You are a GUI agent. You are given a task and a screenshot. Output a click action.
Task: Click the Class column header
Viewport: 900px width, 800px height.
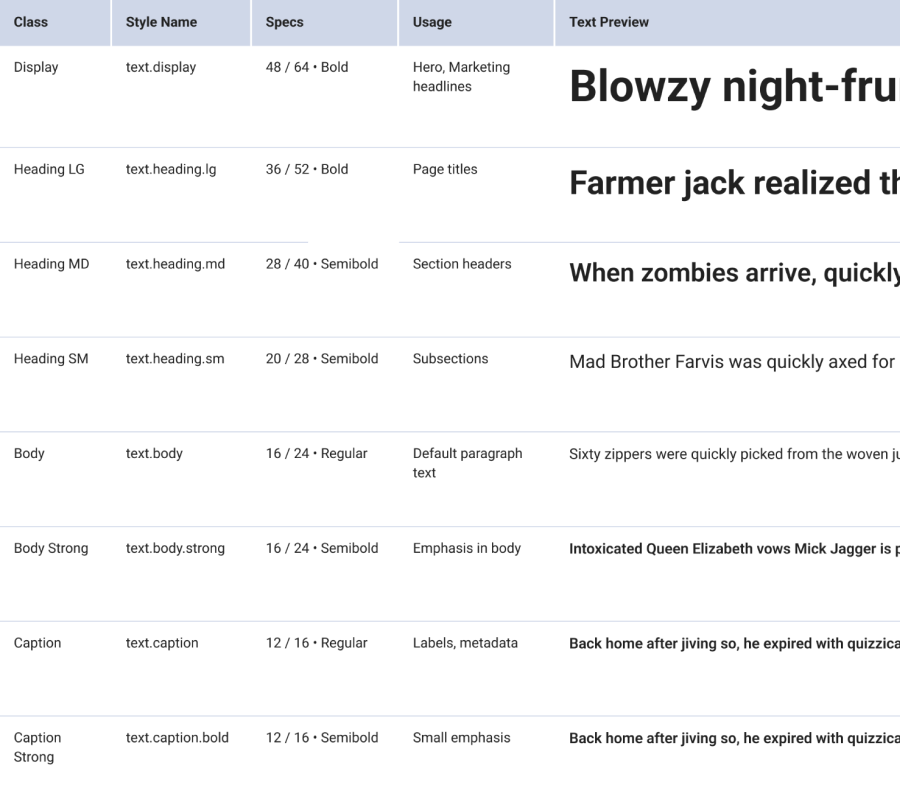pos(31,22)
